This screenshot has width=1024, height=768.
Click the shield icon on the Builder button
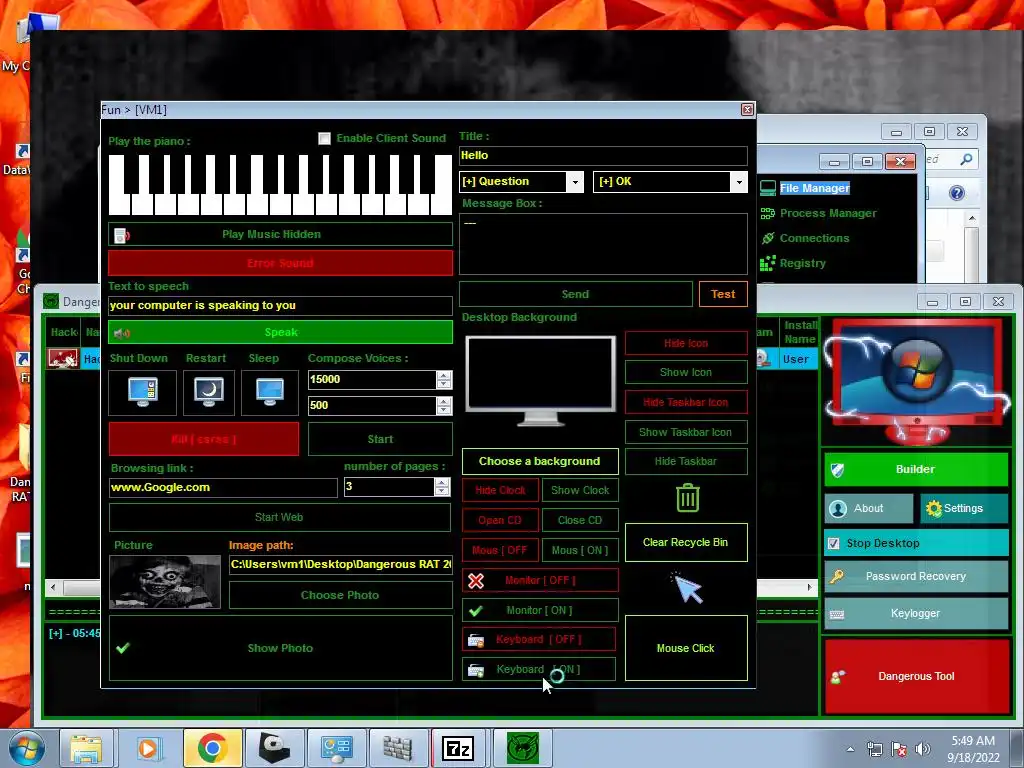click(x=837, y=470)
